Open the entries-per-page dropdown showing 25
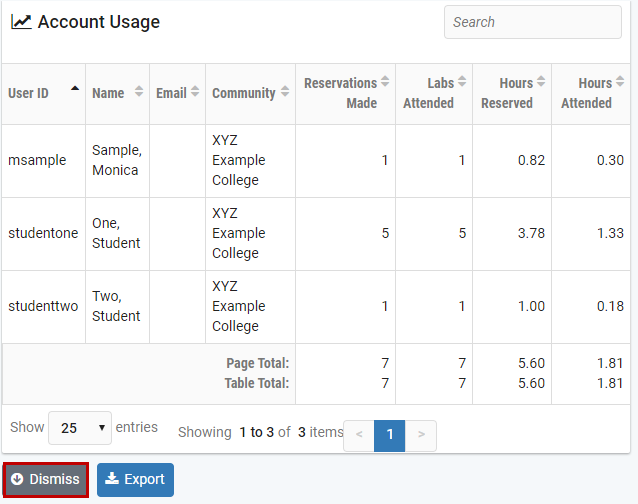Screen dimensions: 638x504 pyautogui.click(x=80, y=428)
